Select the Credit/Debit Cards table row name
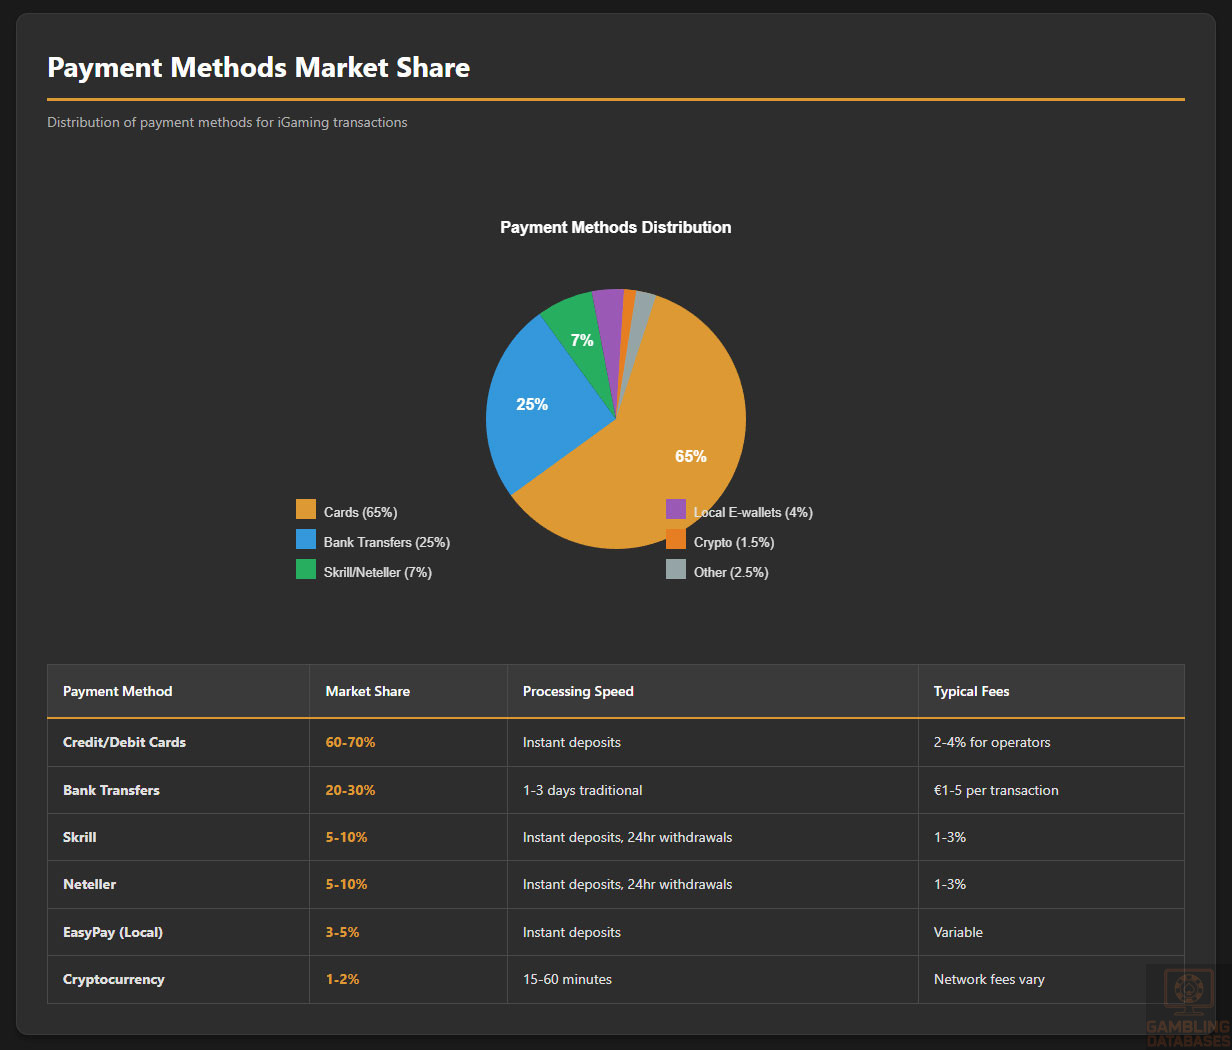The width and height of the screenshot is (1232, 1050). 124,743
